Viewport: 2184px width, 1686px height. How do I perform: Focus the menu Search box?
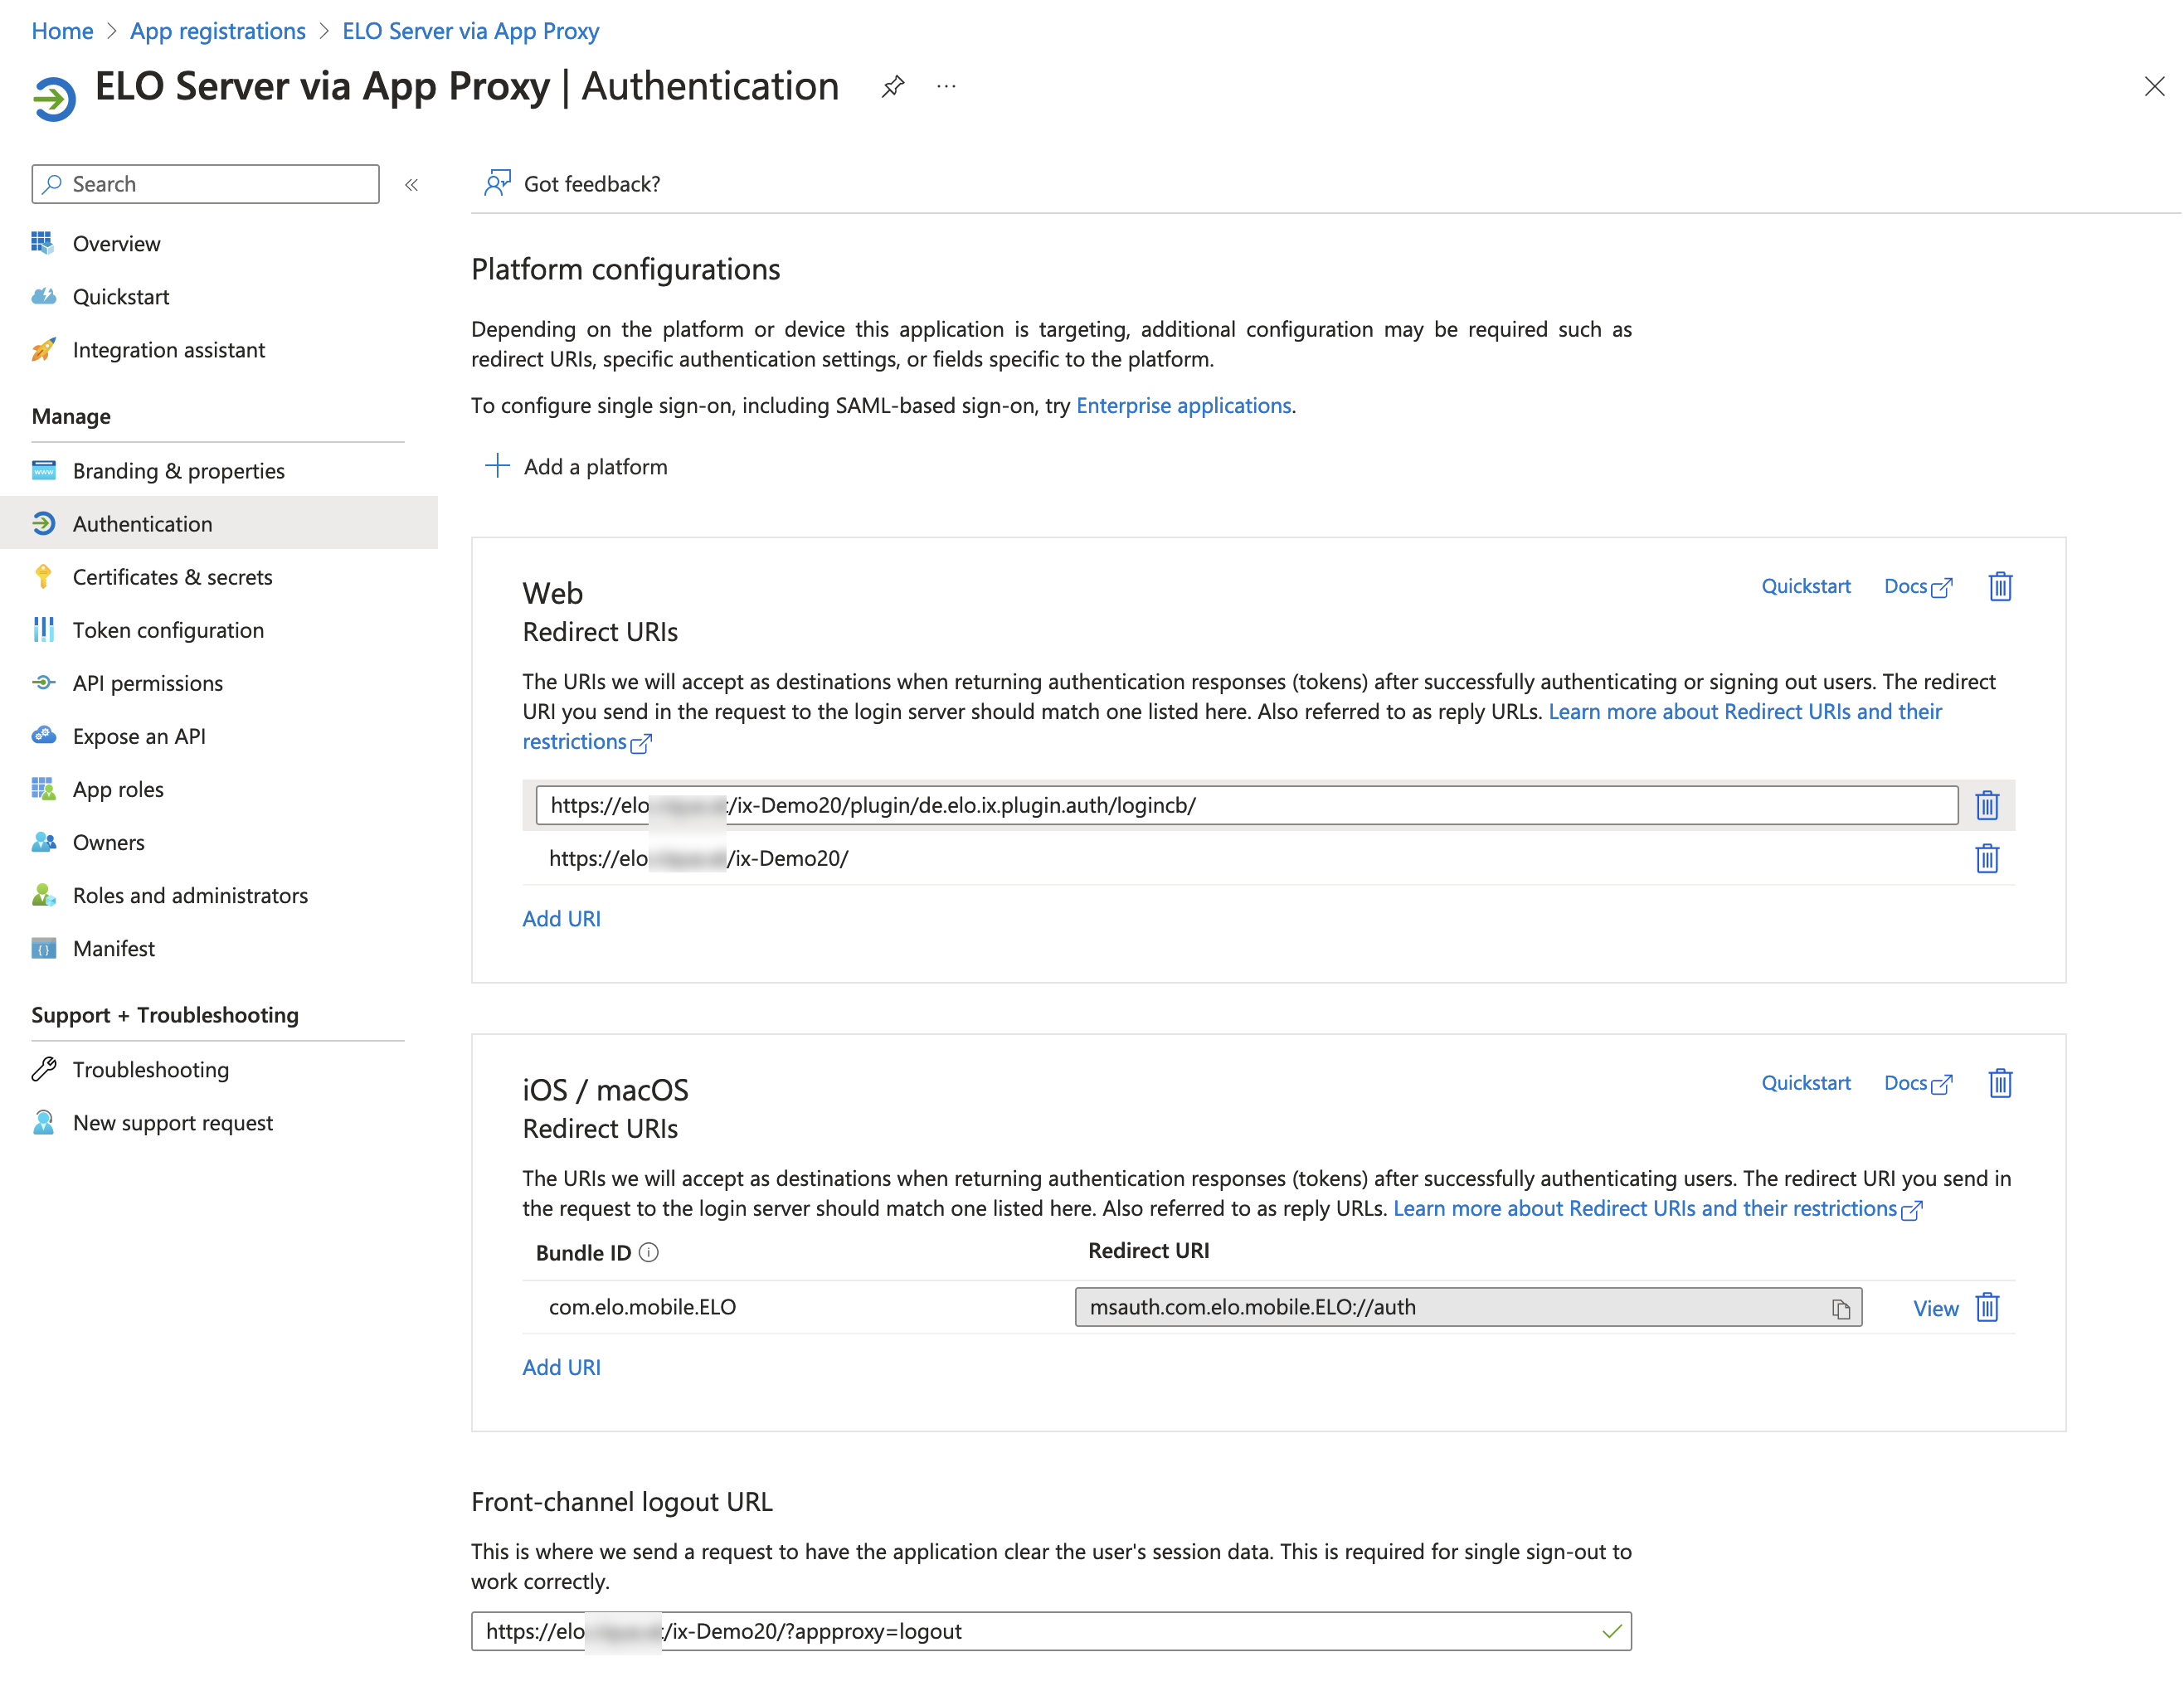point(206,184)
